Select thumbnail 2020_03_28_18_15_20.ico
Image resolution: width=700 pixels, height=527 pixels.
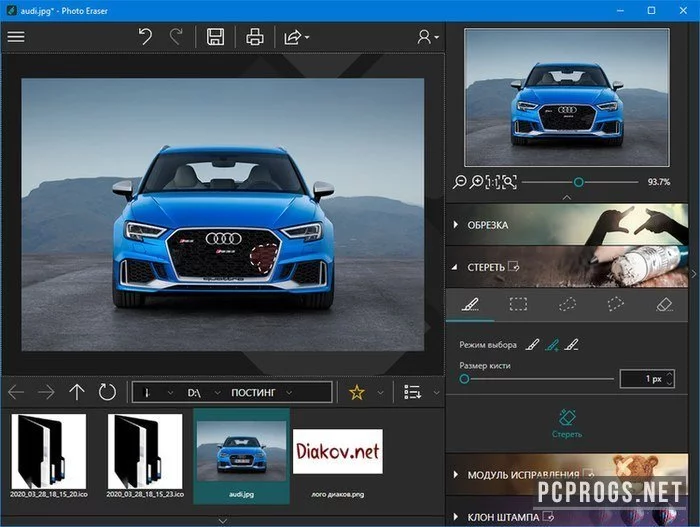tap(49, 456)
